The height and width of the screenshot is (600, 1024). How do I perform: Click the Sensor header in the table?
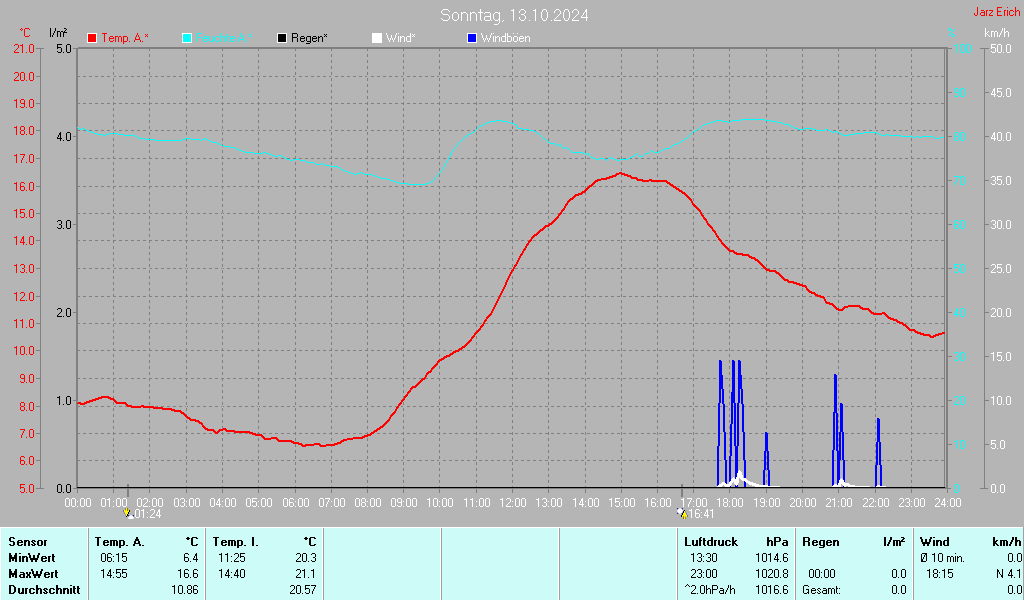click(28, 542)
